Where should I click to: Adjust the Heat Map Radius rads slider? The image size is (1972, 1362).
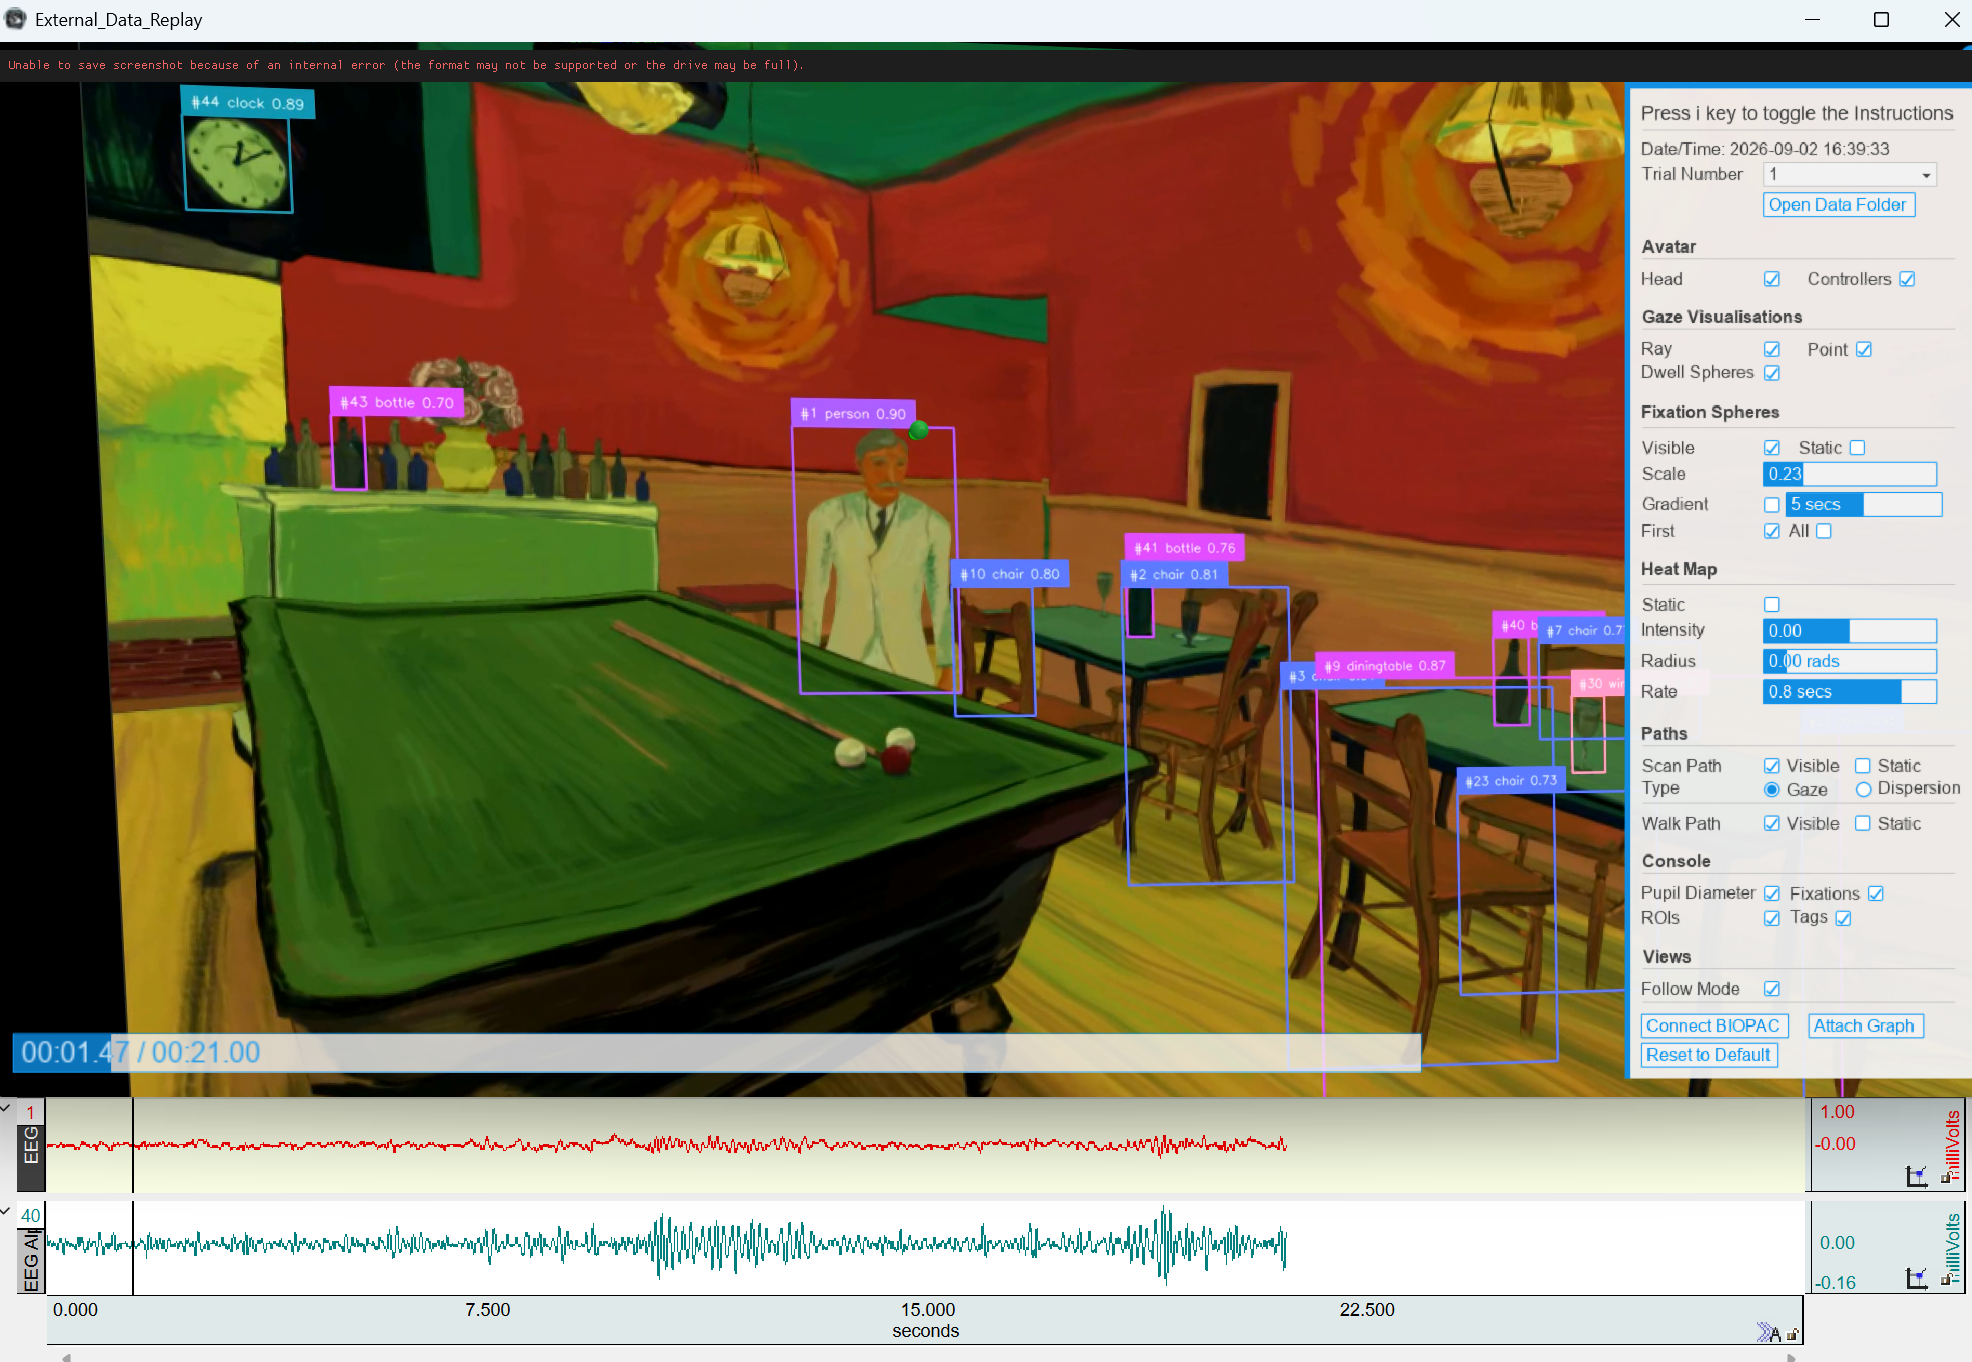point(1849,661)
